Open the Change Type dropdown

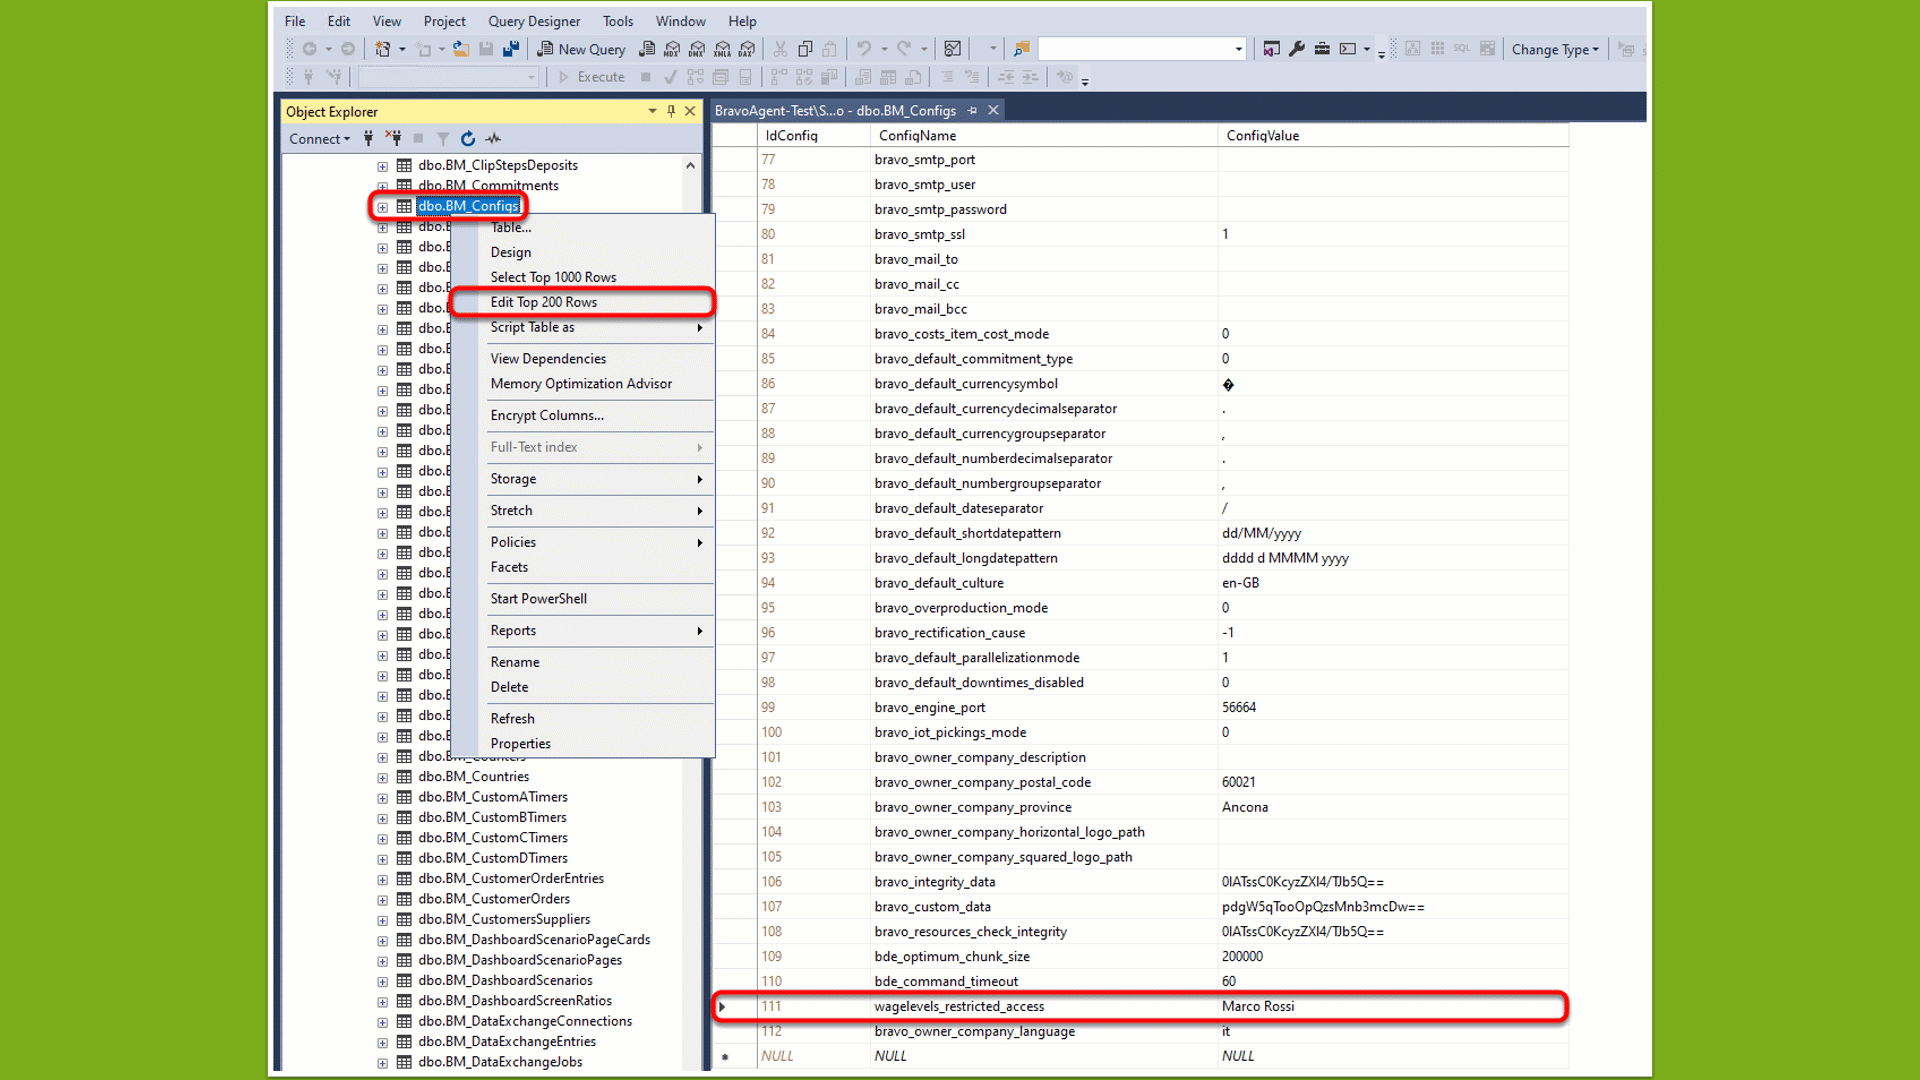point(1555,49)
